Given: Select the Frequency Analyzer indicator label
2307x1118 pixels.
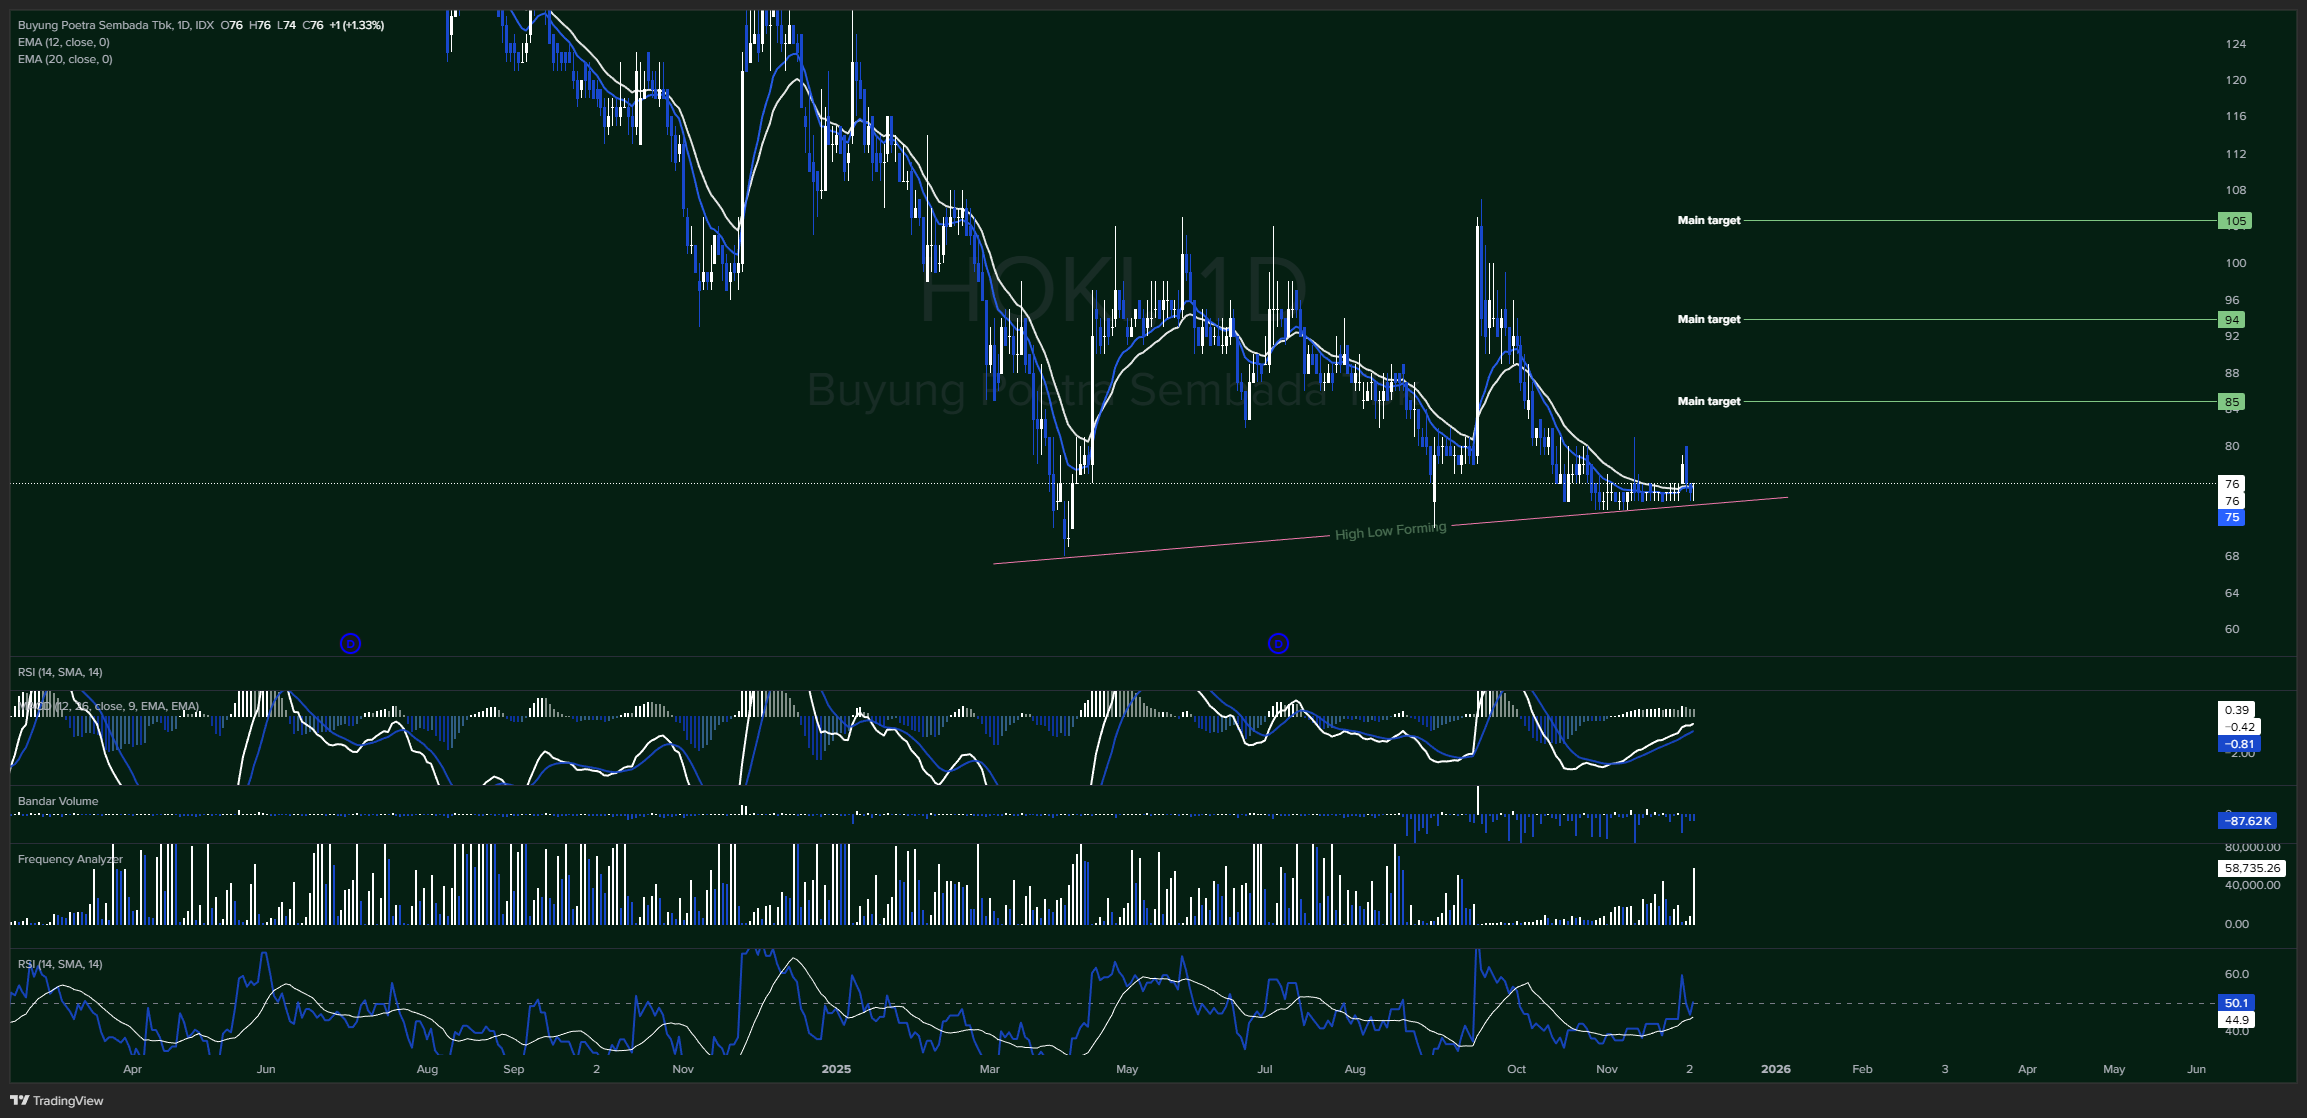Looking at the screenshot, I should tap(70, 859).
